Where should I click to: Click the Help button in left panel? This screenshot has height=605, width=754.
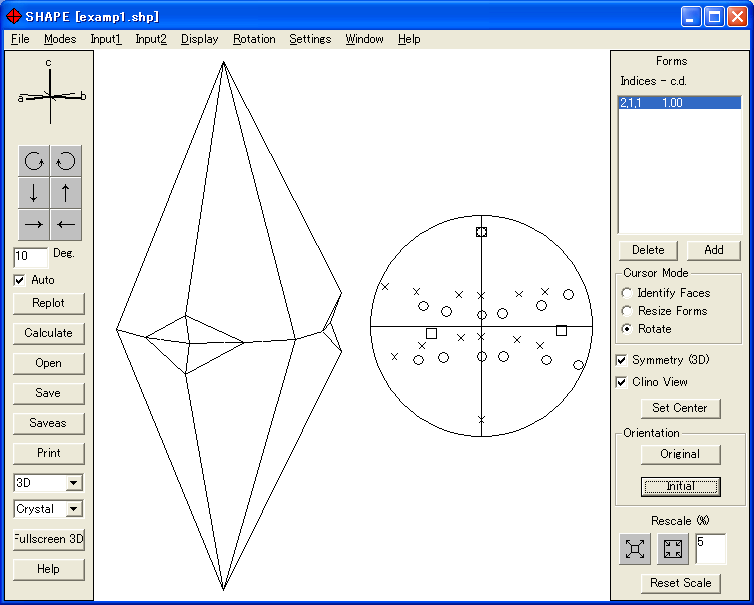click(x=49, y=569)
